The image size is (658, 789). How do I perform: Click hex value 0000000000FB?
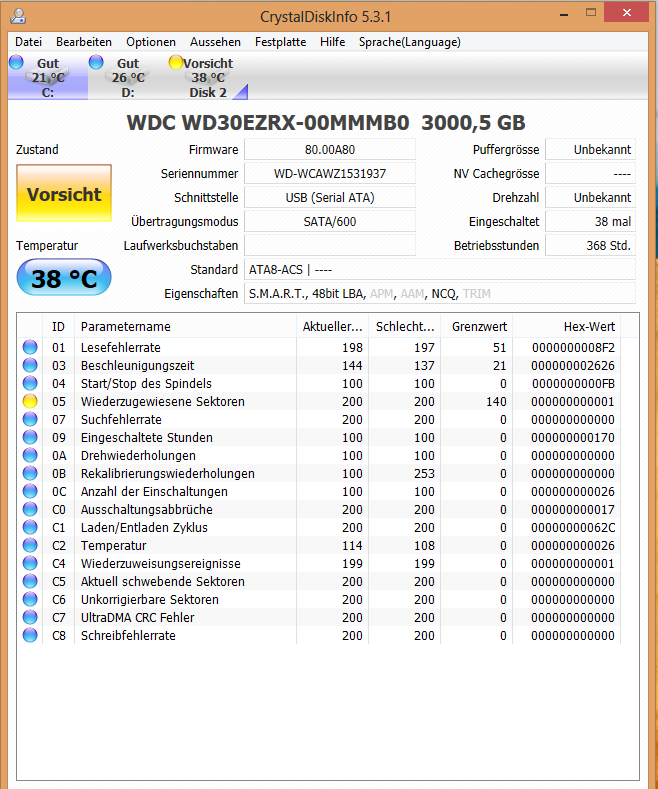573,383
